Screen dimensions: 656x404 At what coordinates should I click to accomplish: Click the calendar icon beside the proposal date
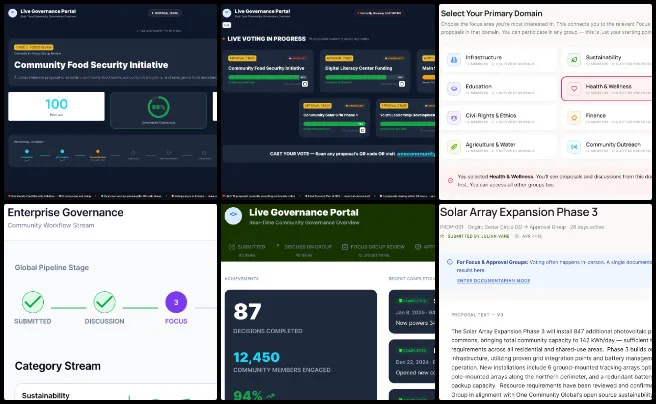coord(517,236)
